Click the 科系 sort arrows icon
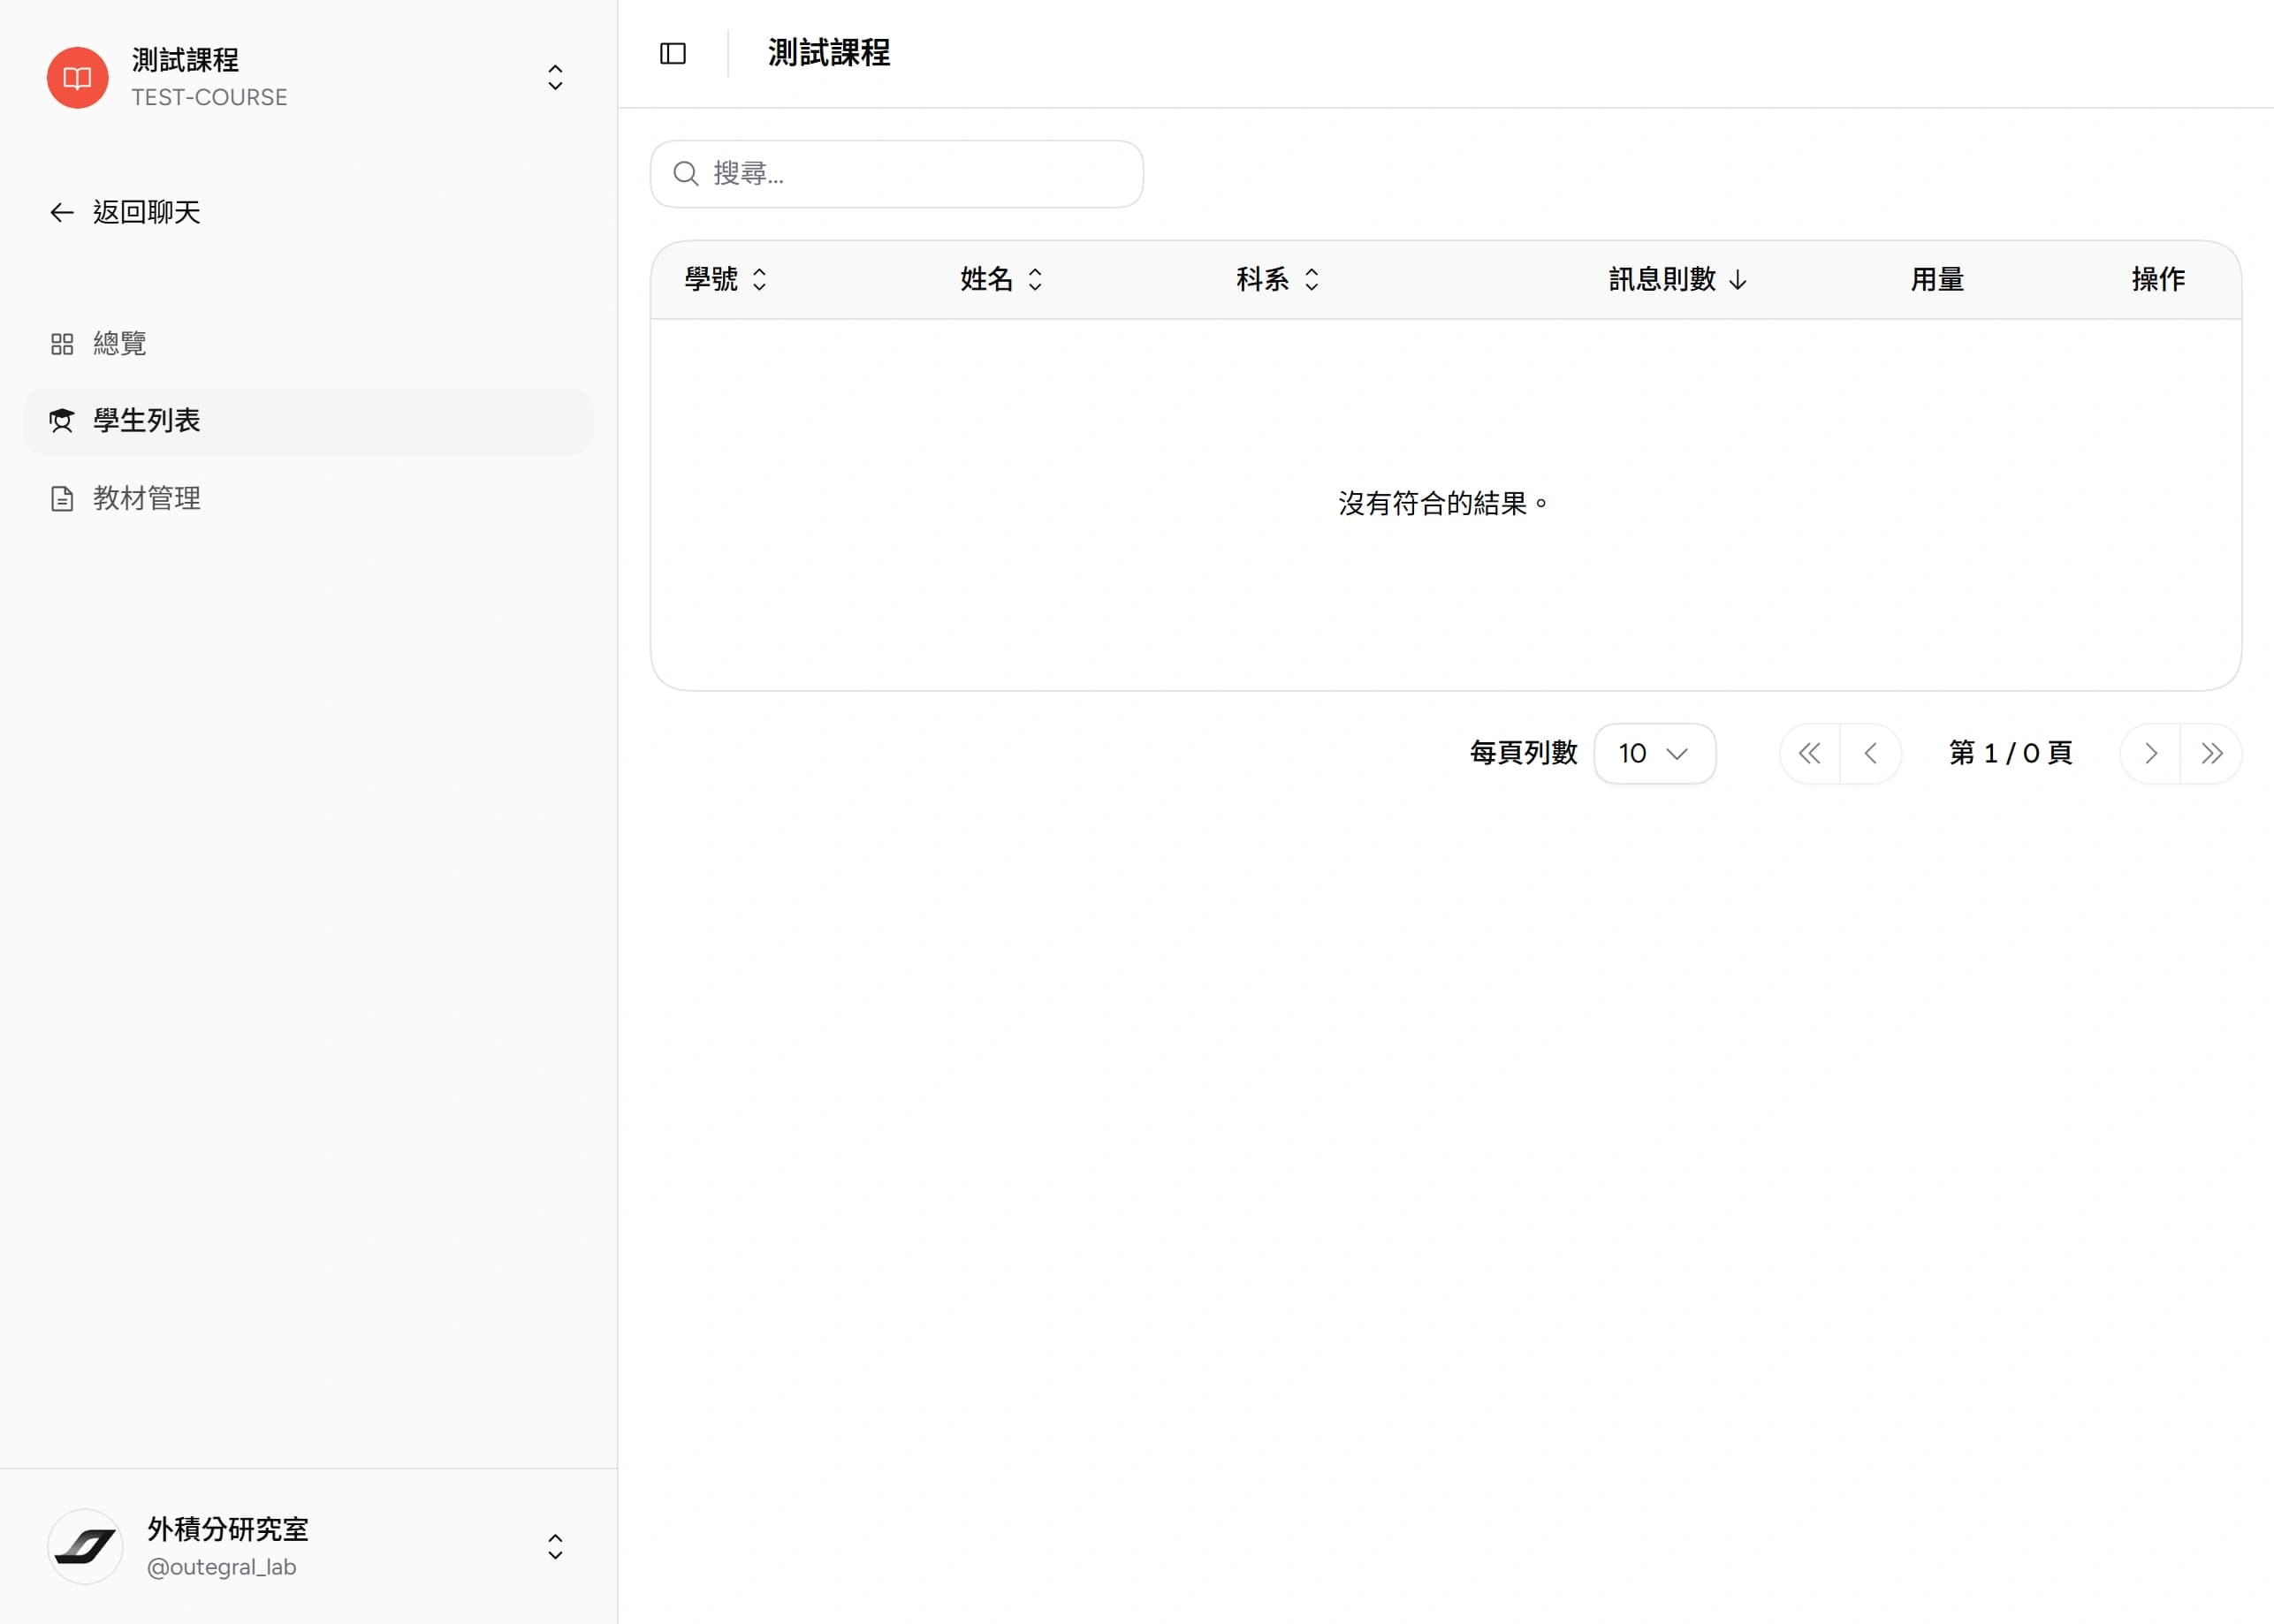This screenshot has width=2274, height=1624. pos(1311,279)
